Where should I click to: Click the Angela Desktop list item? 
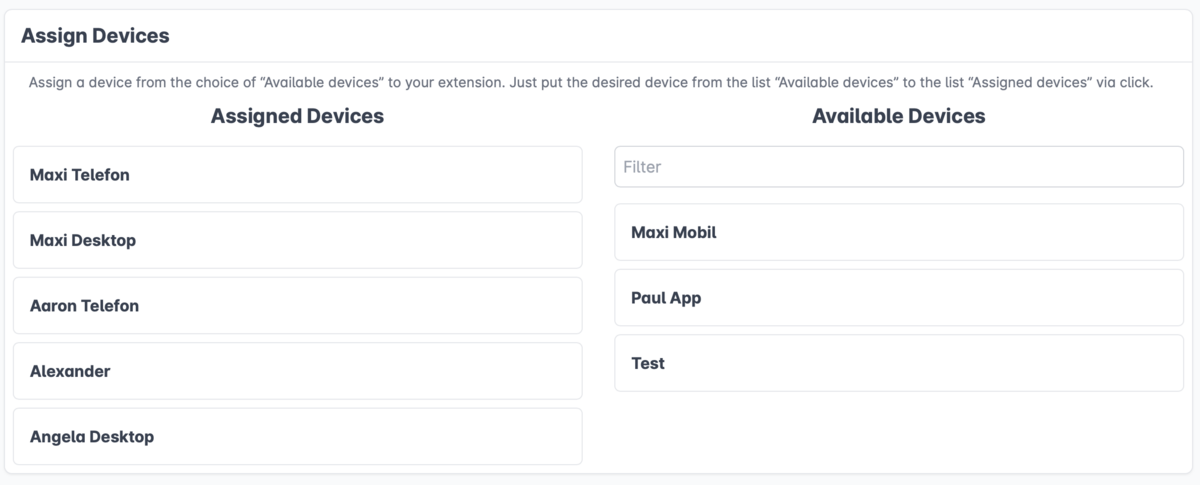point(298,436)
